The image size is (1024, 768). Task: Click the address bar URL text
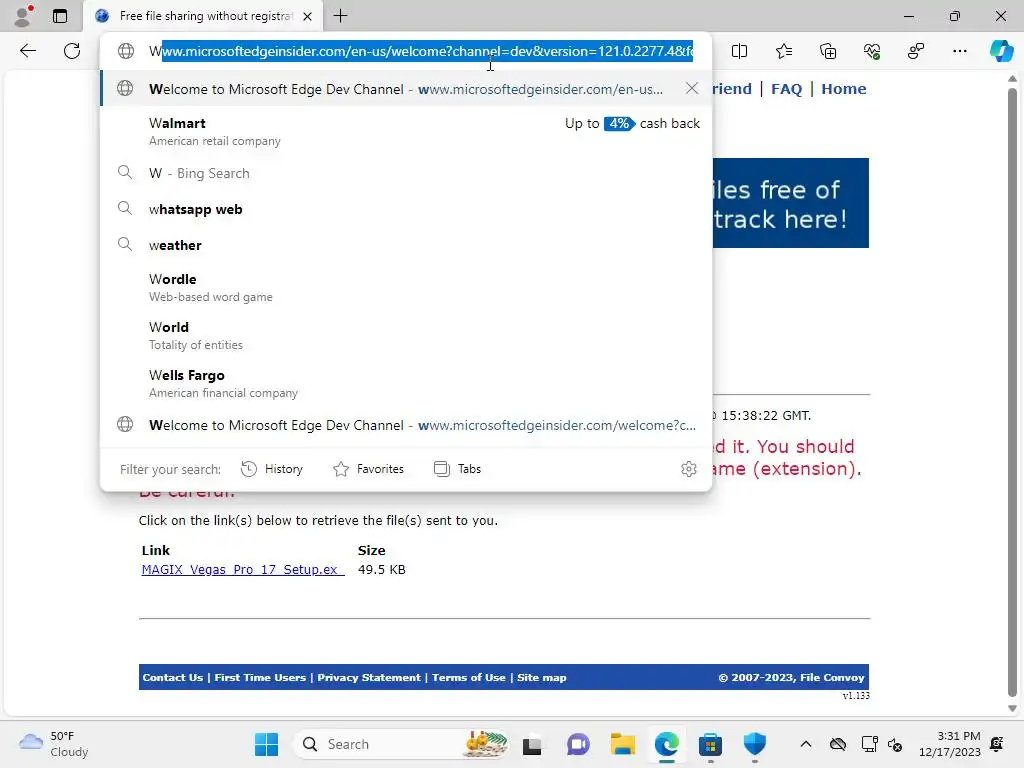pos(421,51)
